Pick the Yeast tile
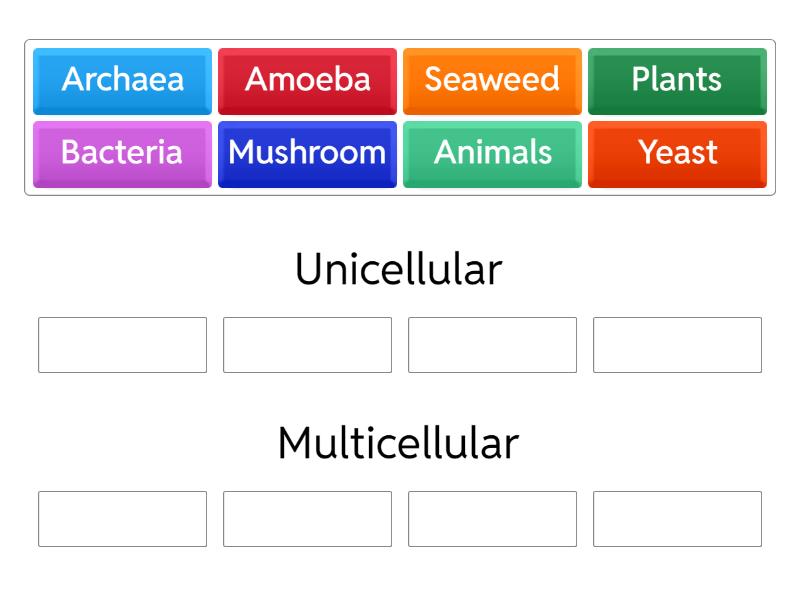Image resolution: width=800 pixels, height=600 pixels. tap(677, 153)
